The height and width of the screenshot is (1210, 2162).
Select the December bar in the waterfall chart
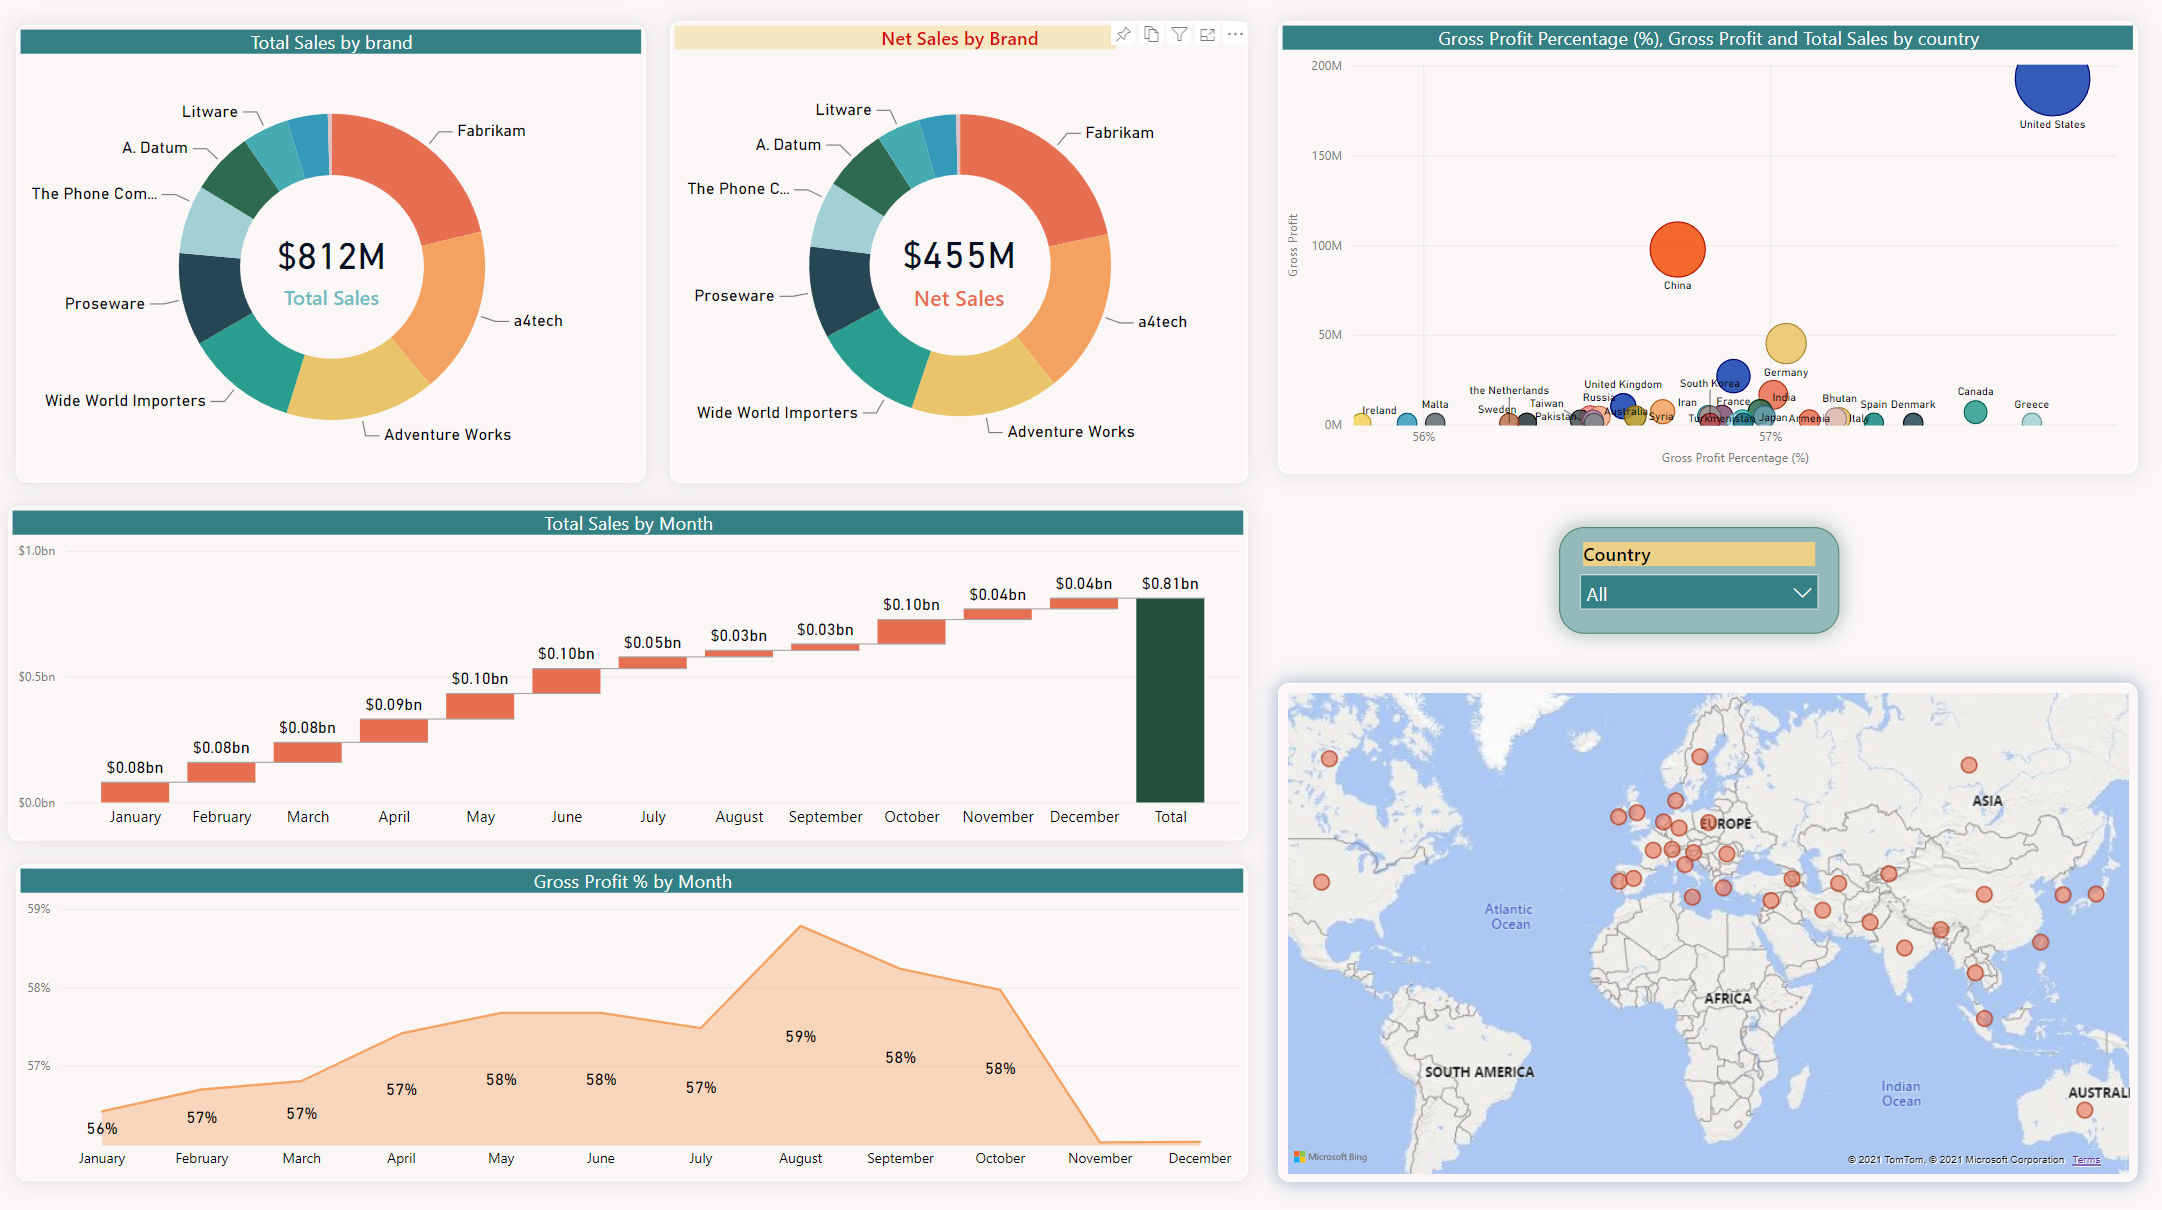pos(1084,603)
